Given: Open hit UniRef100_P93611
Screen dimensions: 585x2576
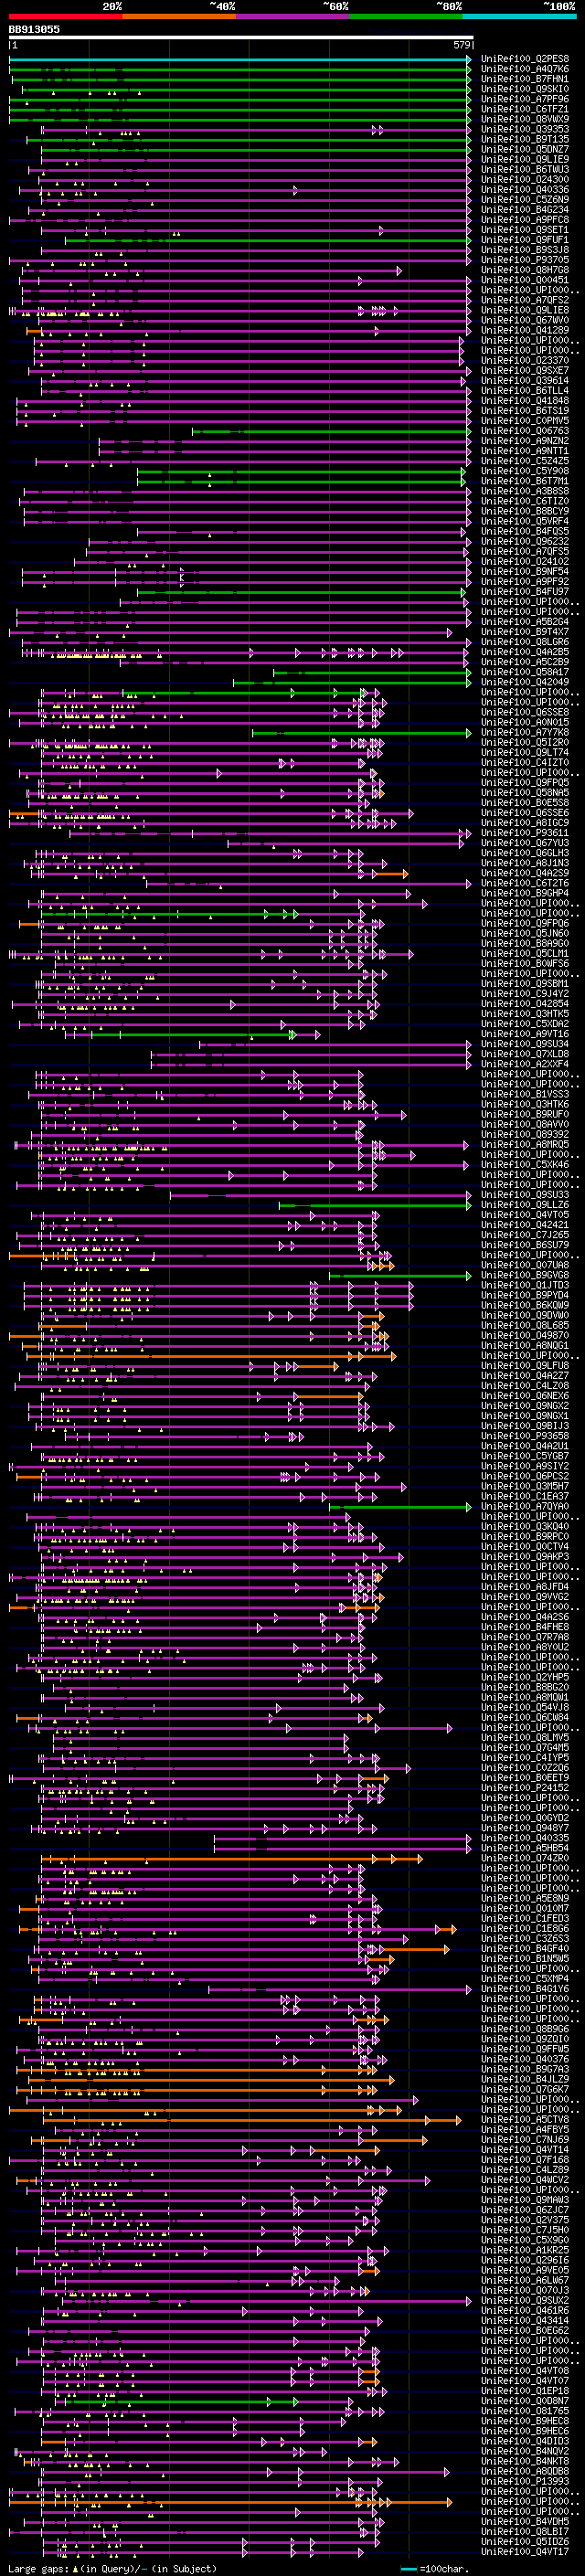Looking at the screenshot, I should 525,833.
